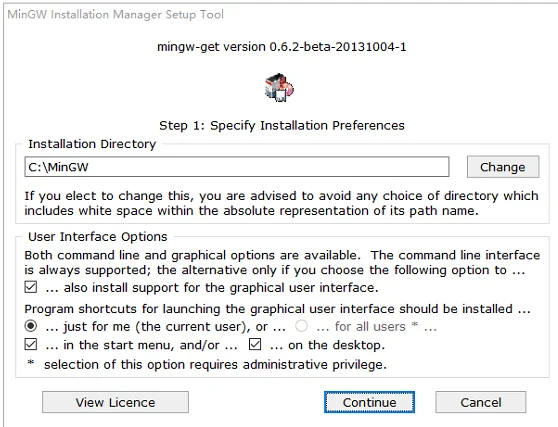The height and width of the screenshot is (427, 558).
Task: Toggle the graphical user interface support checkbox
Action: tap(31, 287)
